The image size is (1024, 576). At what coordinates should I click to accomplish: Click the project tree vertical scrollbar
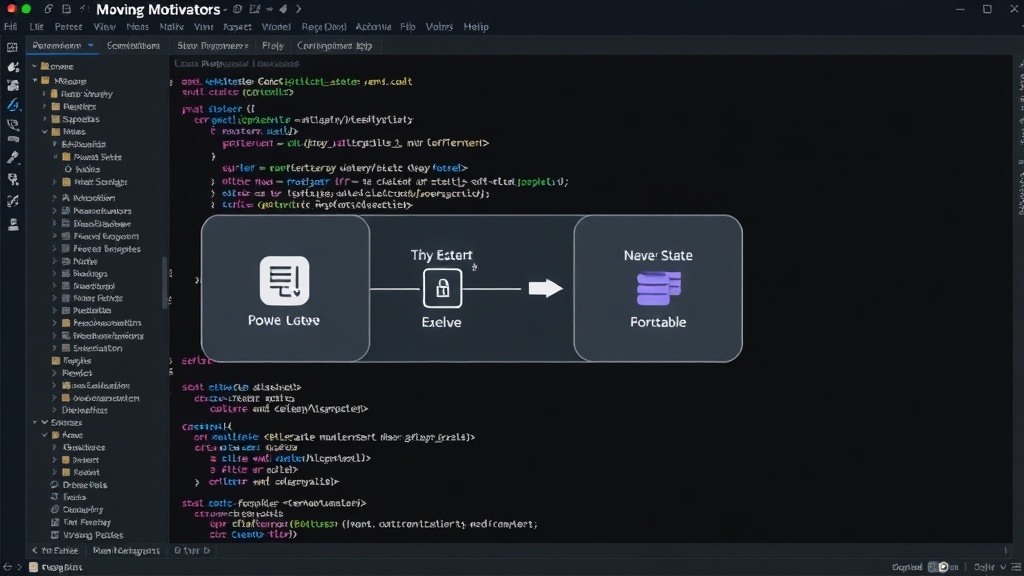pos(165,282)
